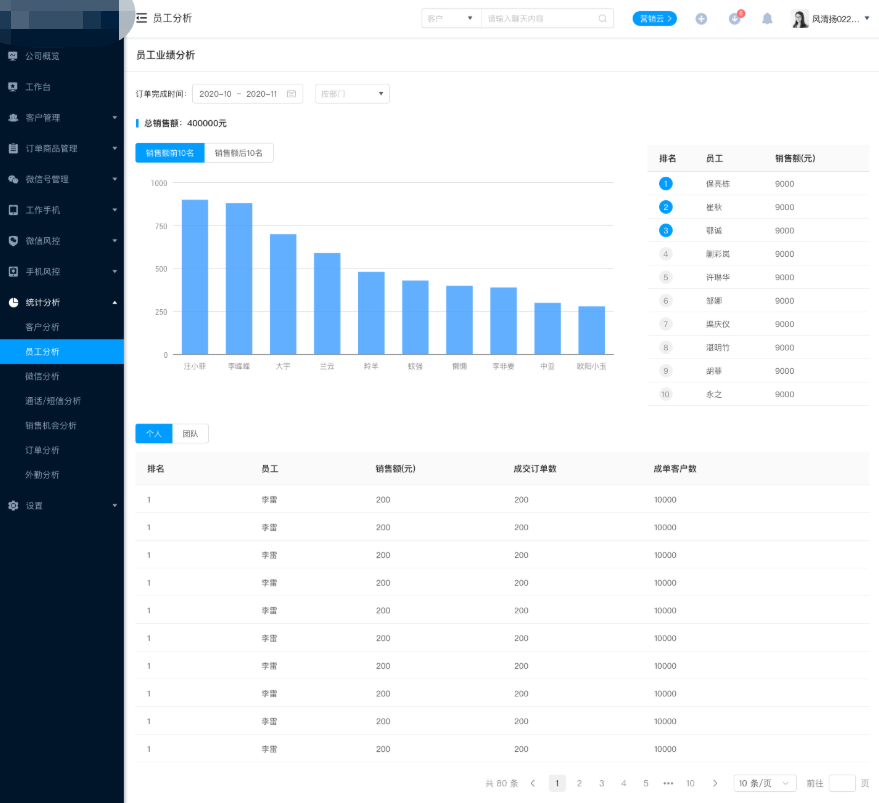Expand the 微信号管理 menu arrow
Image resolution: width=879 pixels, height=803 pixels.
[x=114, y=179]
